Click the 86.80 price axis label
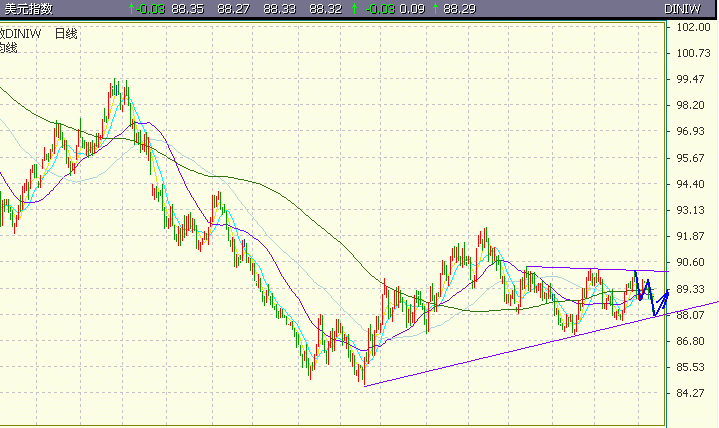719x428 pixels. (x=691, y=341)
